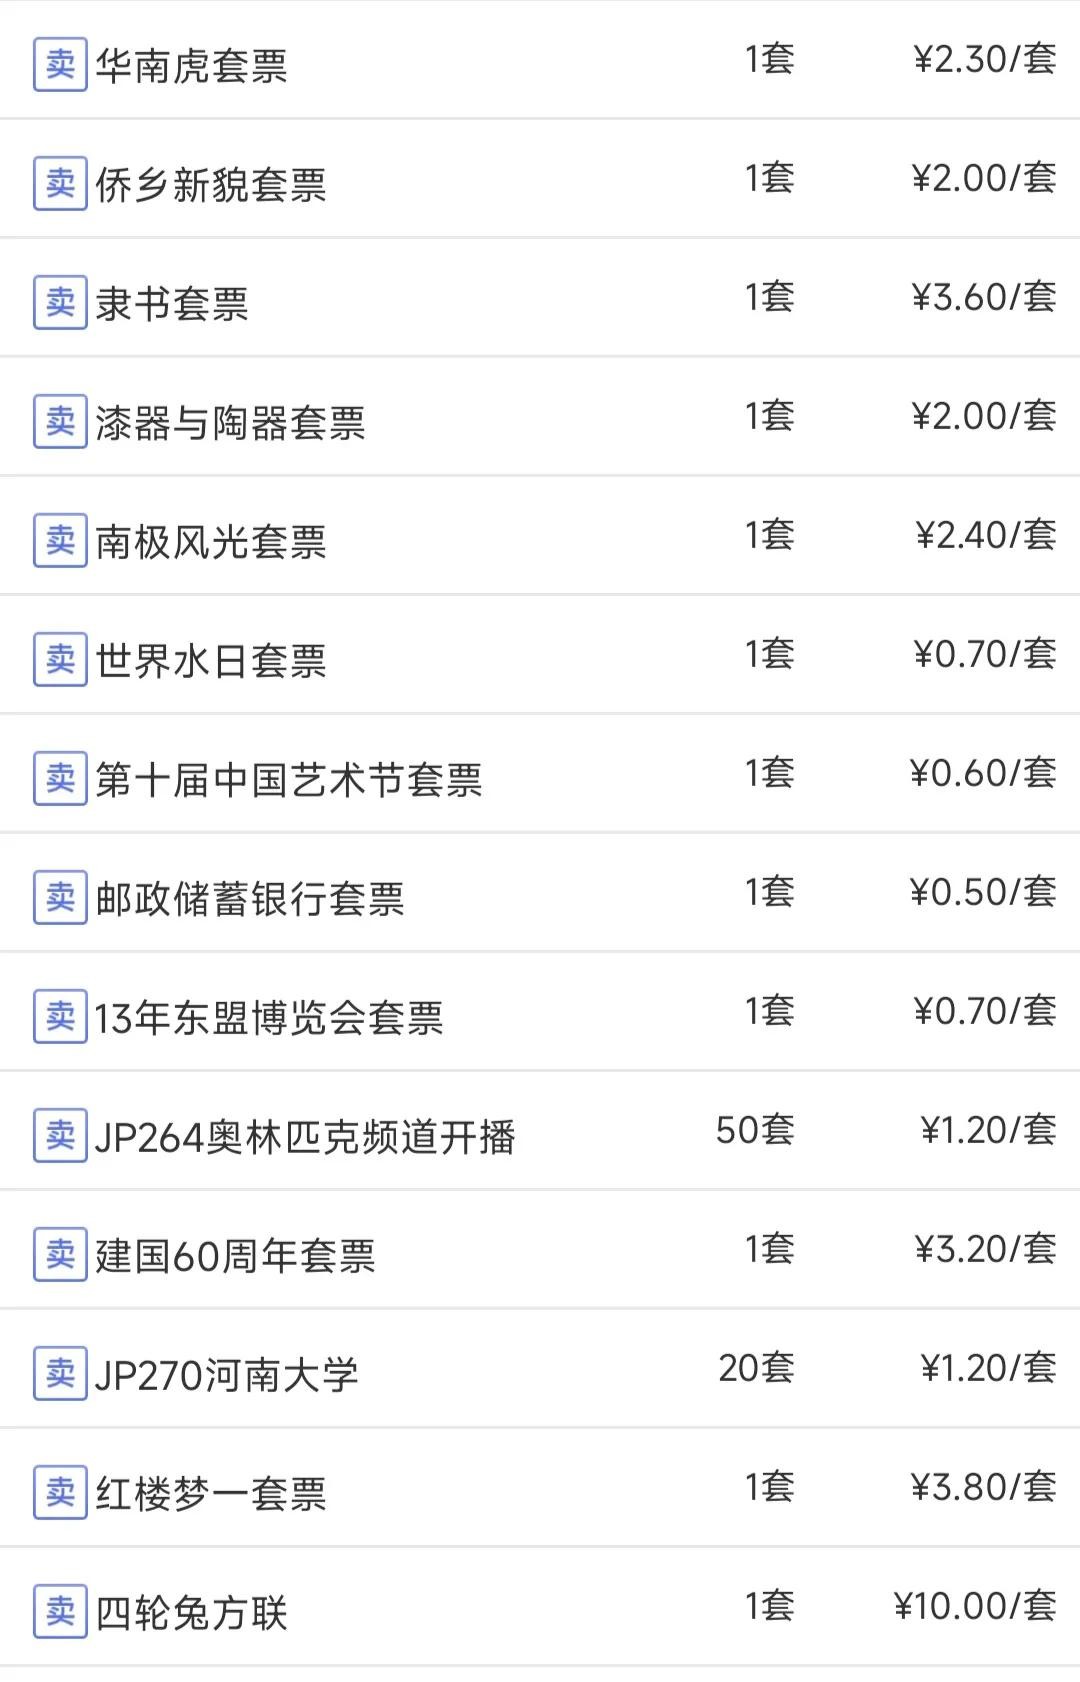Click the ¥3.60/套 price for 隶书套票

click(984, 297)
